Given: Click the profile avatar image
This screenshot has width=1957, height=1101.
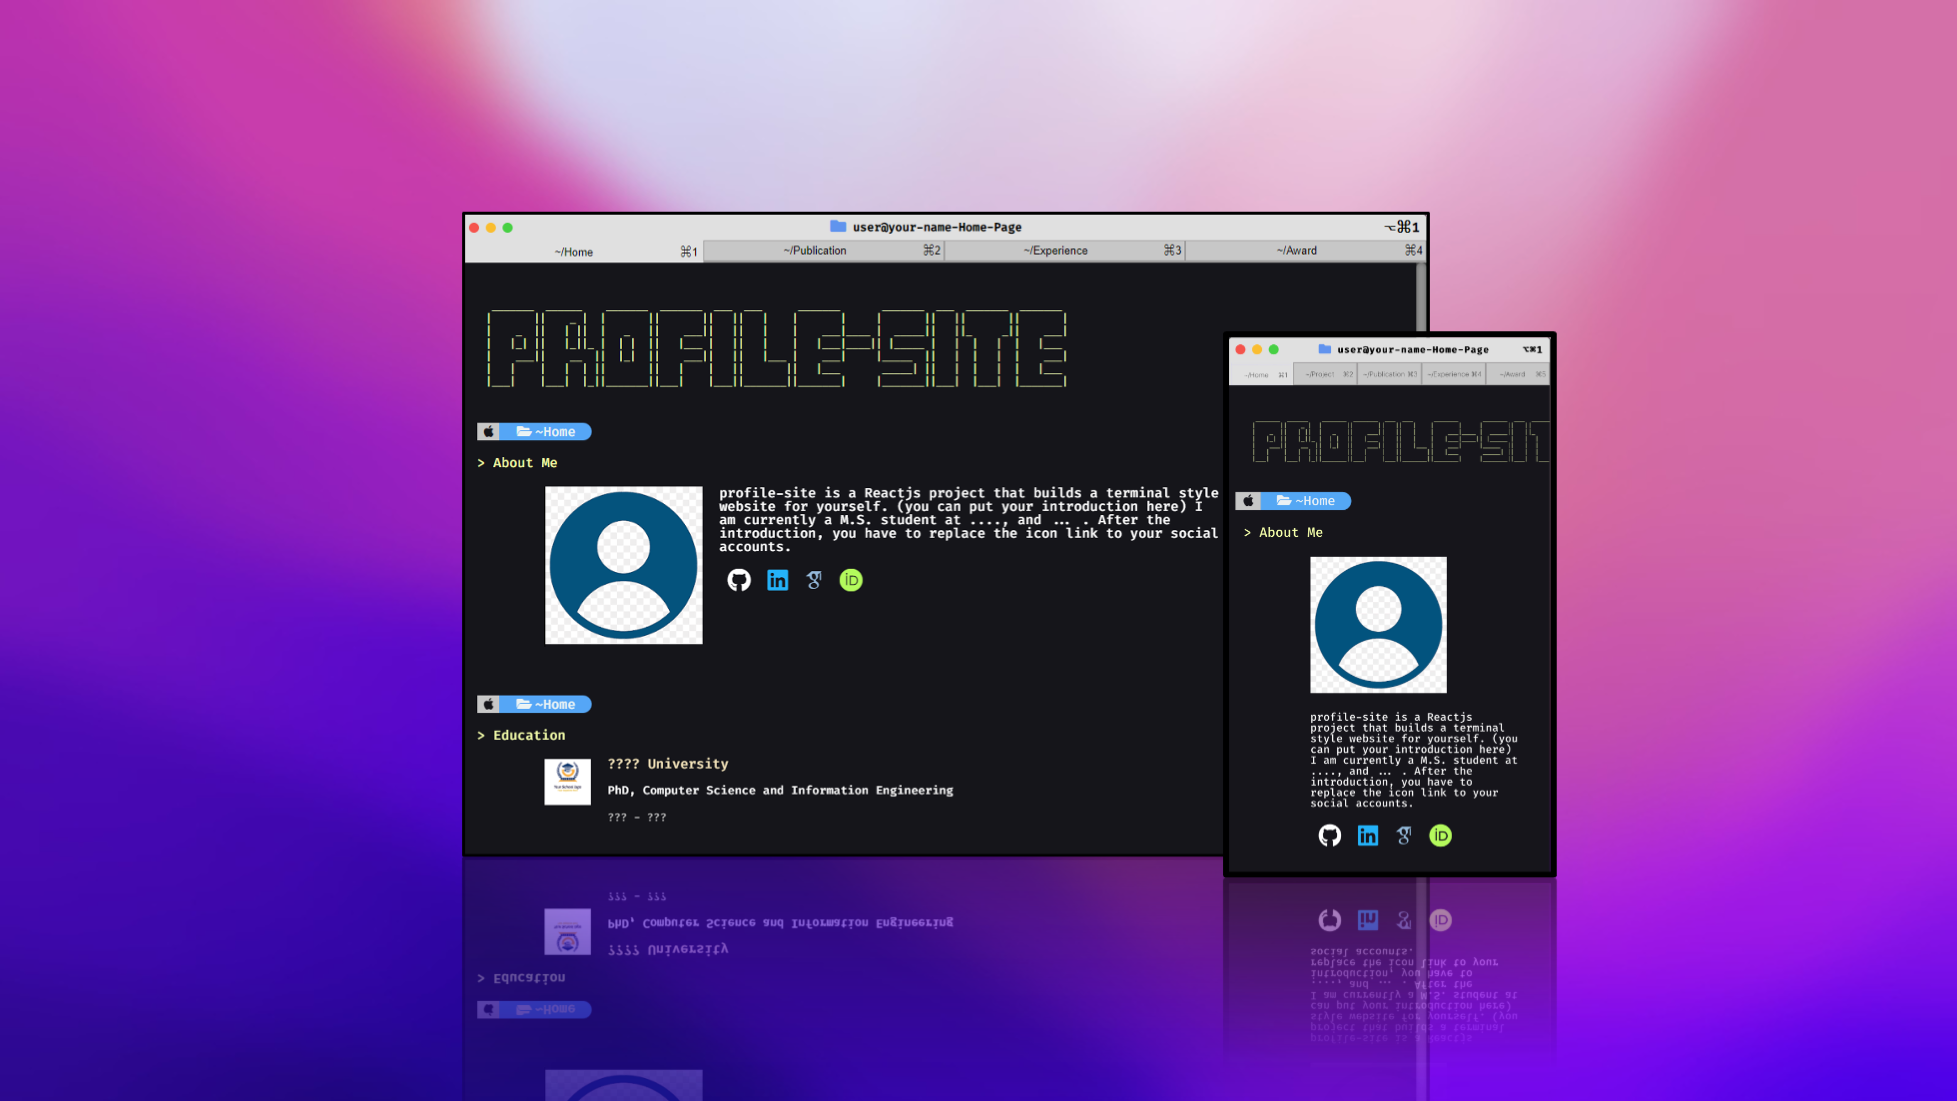Looking at the screenshot, I should coord(623,564).
